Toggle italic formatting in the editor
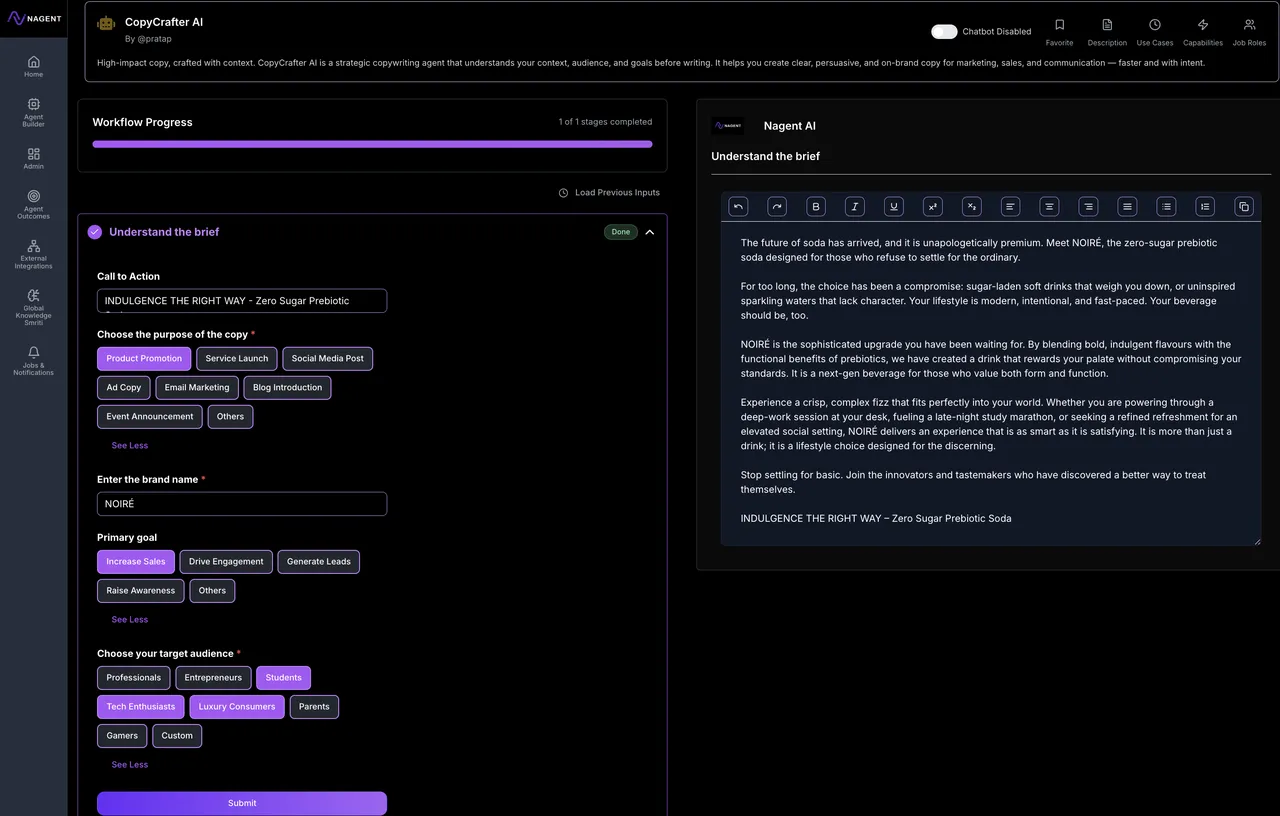The image size is (1280, 816). pyautogui.click(x=855, y=206)
